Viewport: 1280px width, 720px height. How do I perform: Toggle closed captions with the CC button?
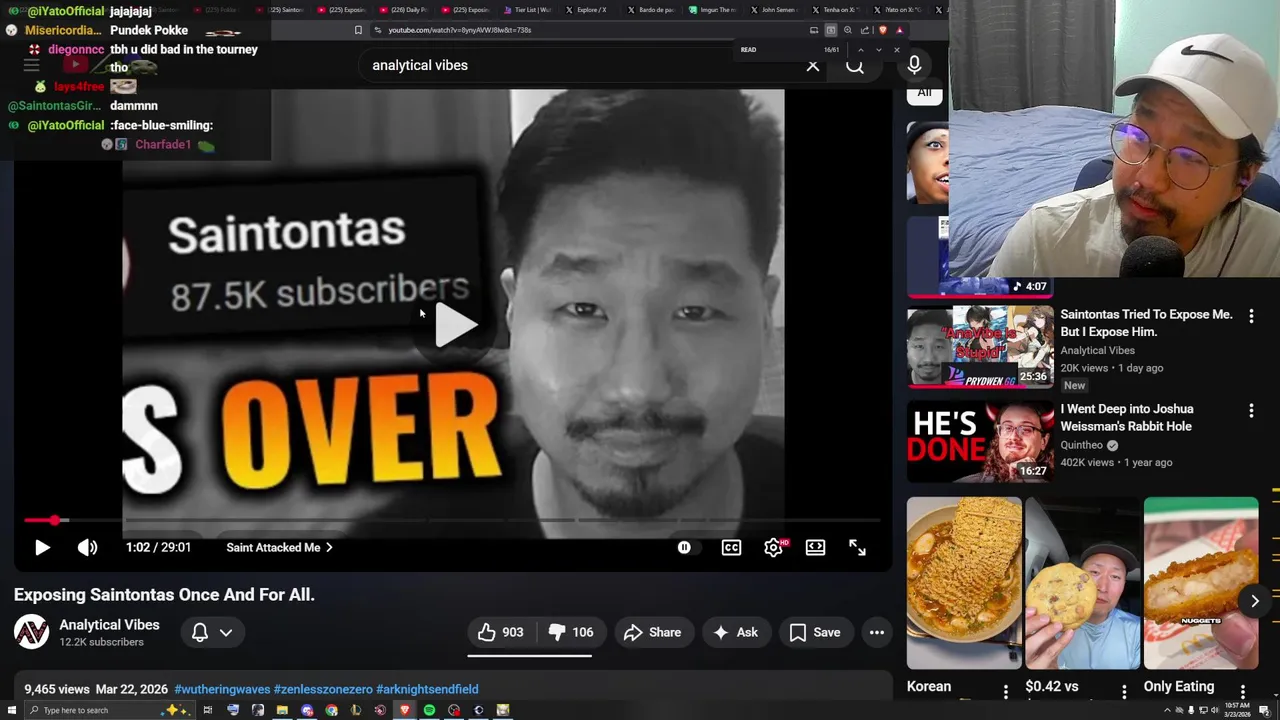click(x=732, y=547)
